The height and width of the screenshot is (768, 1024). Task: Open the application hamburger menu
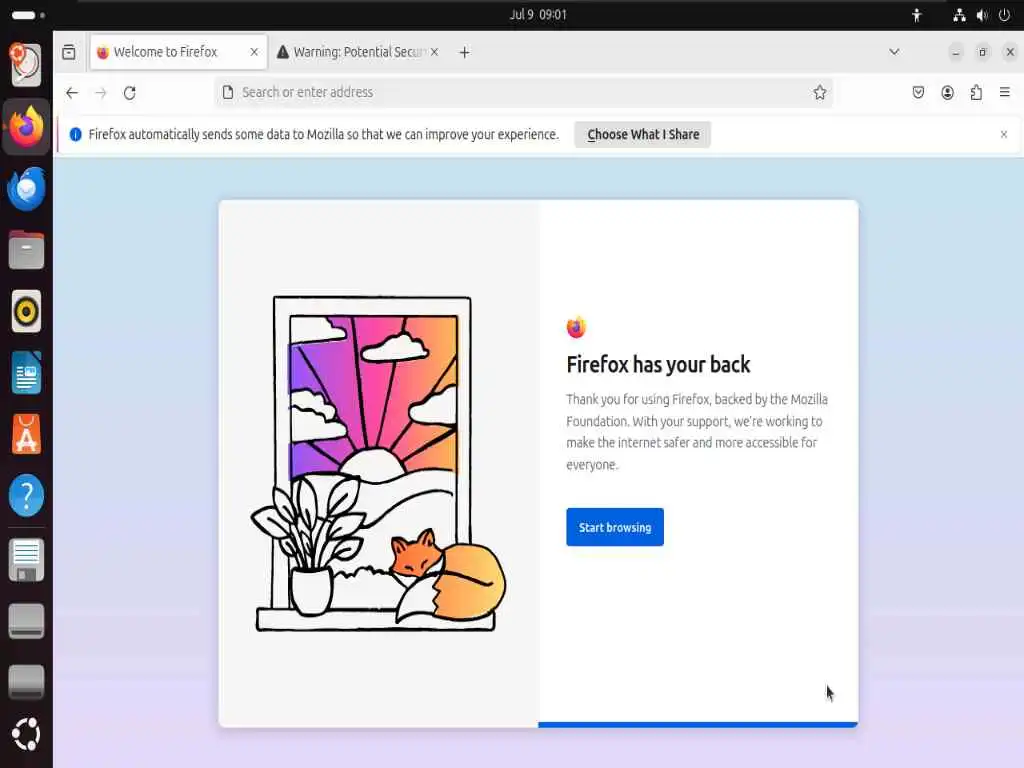point(1004,93)
